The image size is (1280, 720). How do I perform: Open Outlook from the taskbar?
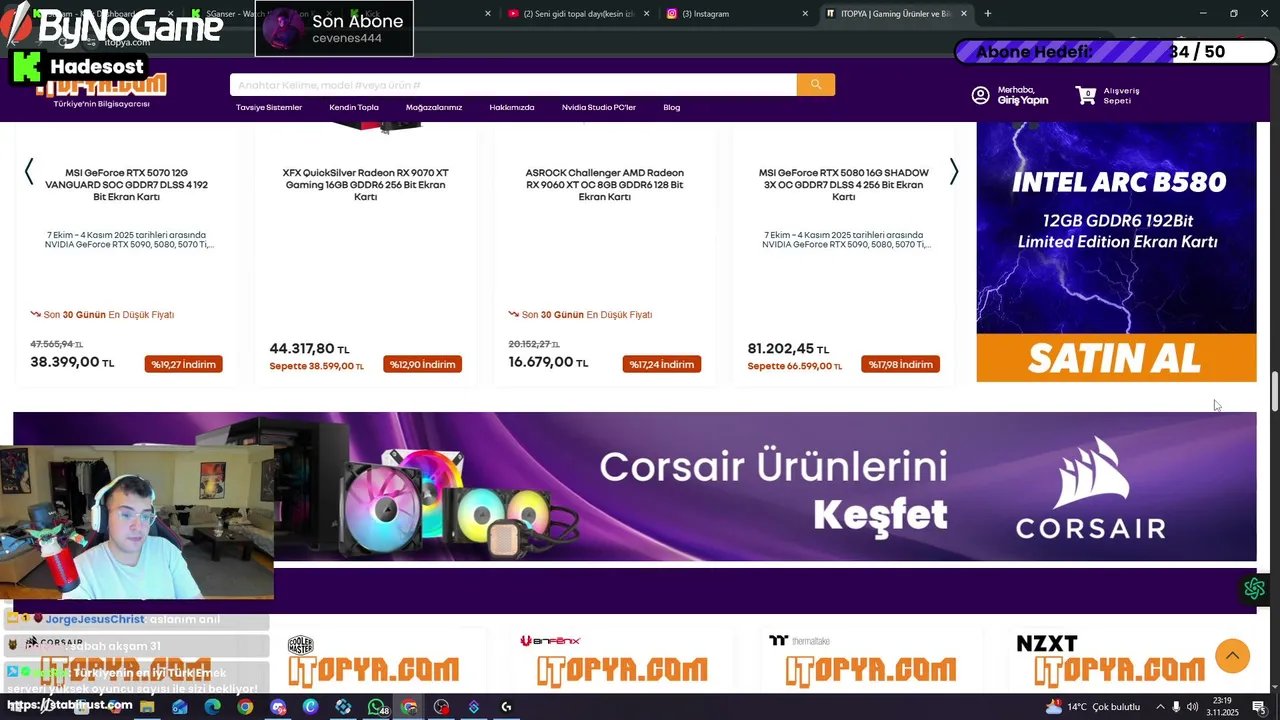pyautogui.click(x=180, y=707)
